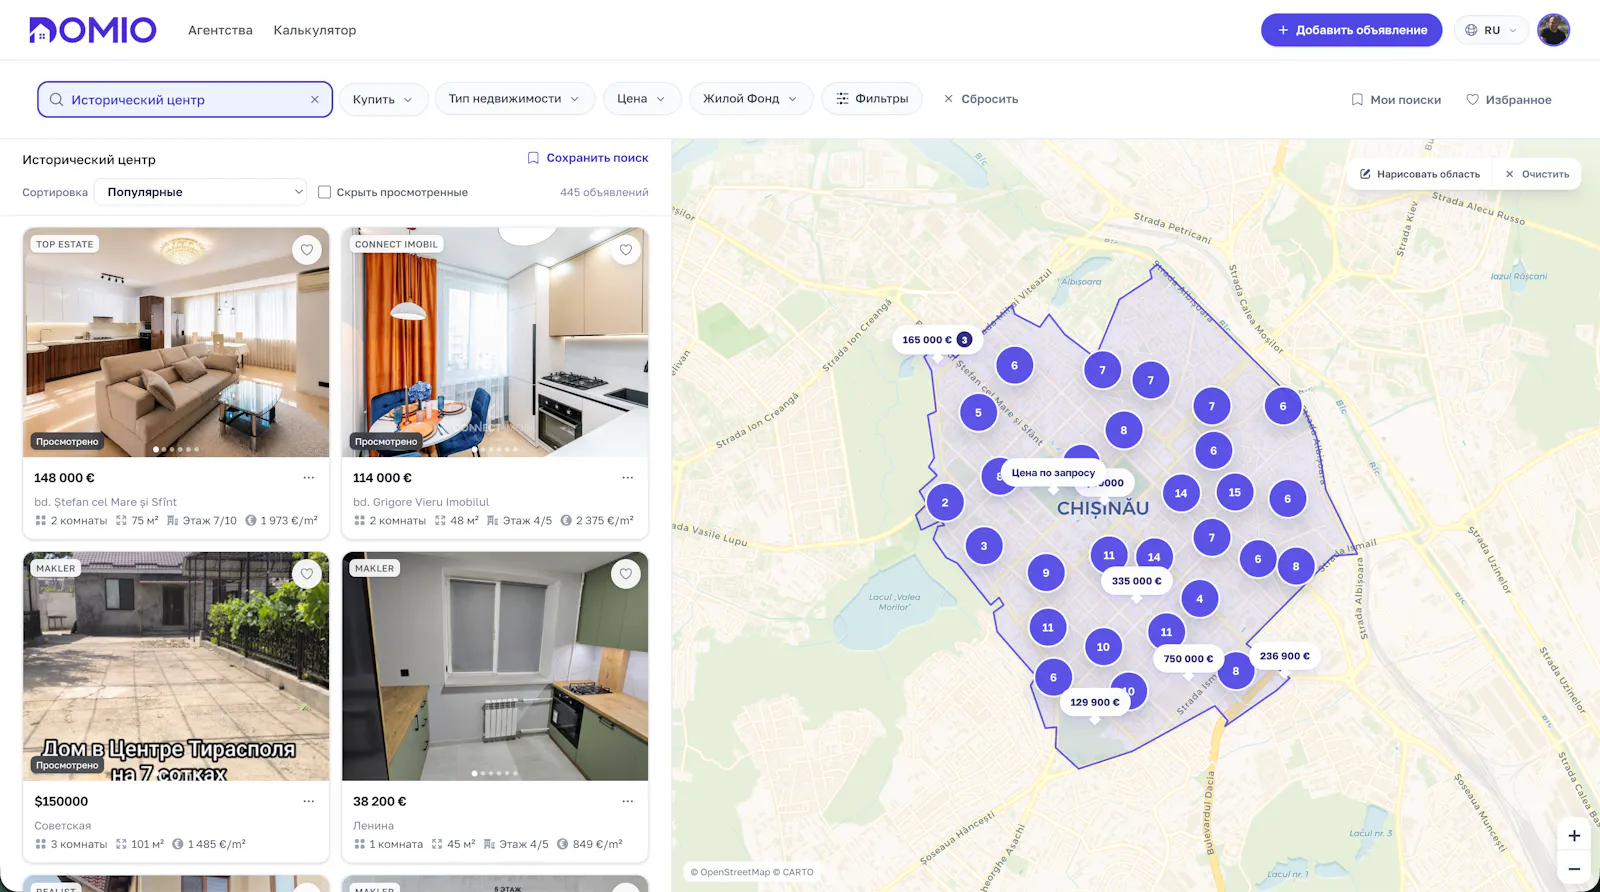The width and height of the screenshot is (1600, 892).
Task: Click the 236 900 € map price marker
Action: (1284, 656)
